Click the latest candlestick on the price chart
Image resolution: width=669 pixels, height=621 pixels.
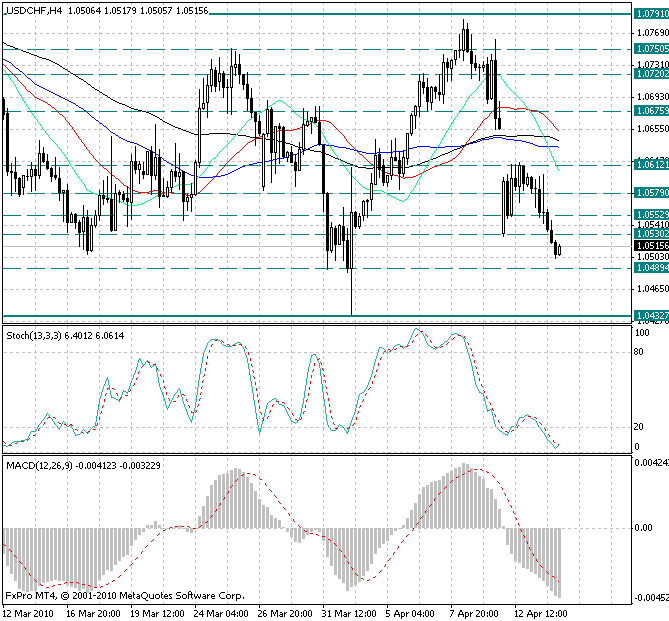click(x=559, y=250)
